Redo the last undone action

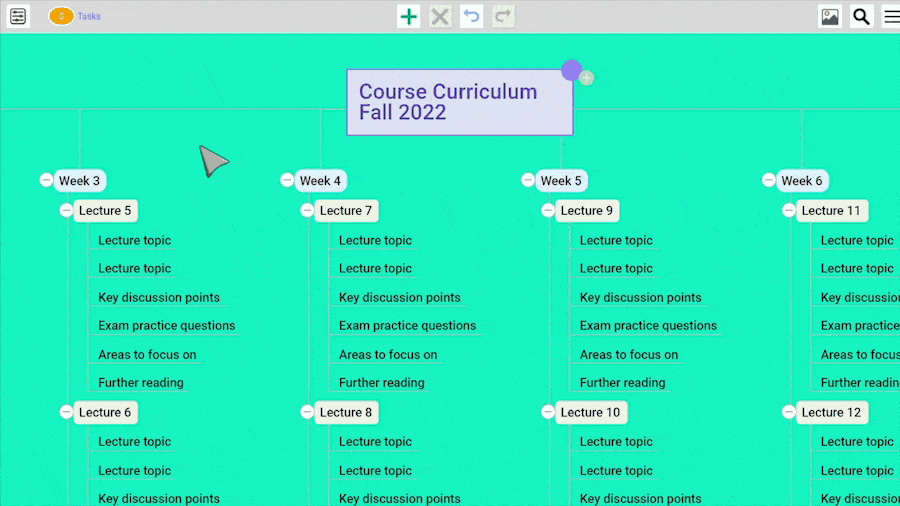coord(503,16)
